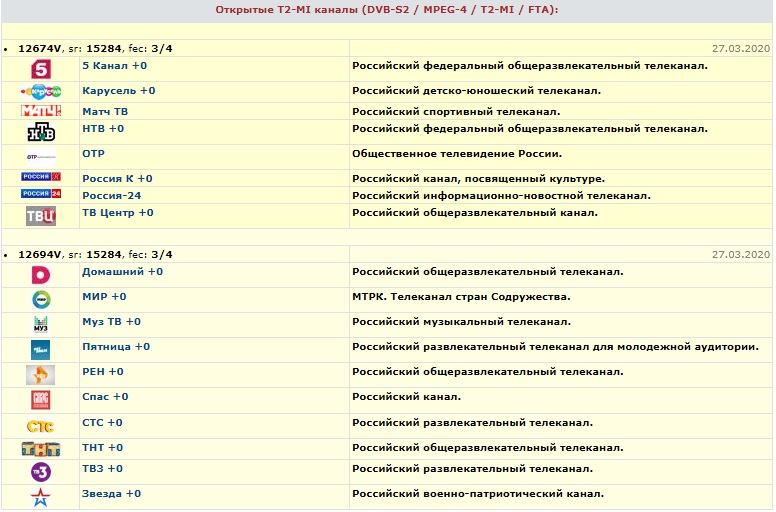Screen dimensions: 776x512
Task: Open the ТВ Центр +0 link
Action: [118, 213]
